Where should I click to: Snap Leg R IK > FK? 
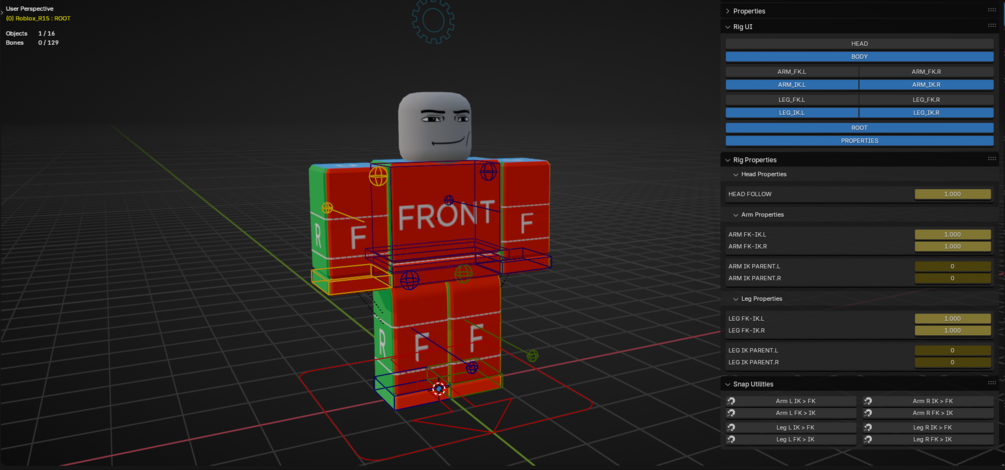tap(928, 428)
